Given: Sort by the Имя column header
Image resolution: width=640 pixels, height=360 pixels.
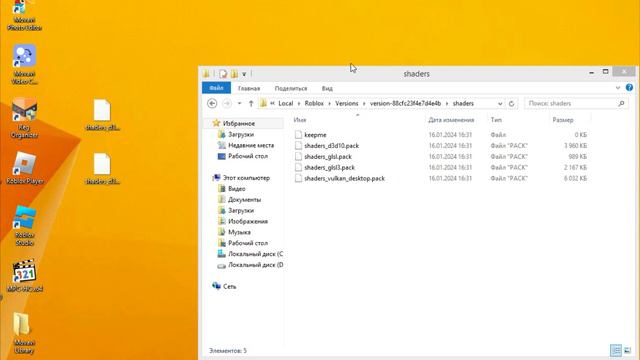Looking at the screenshot, I should (300, 120).
